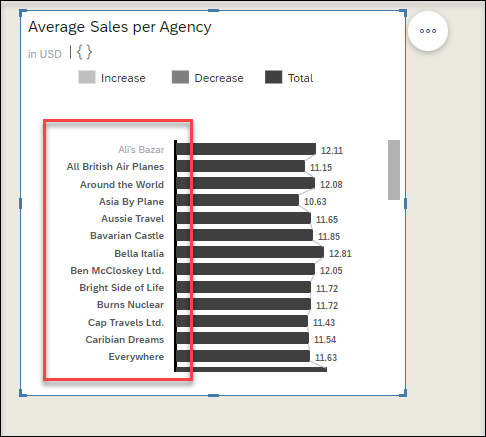Select the Bella Italia bar

(250, 252)
